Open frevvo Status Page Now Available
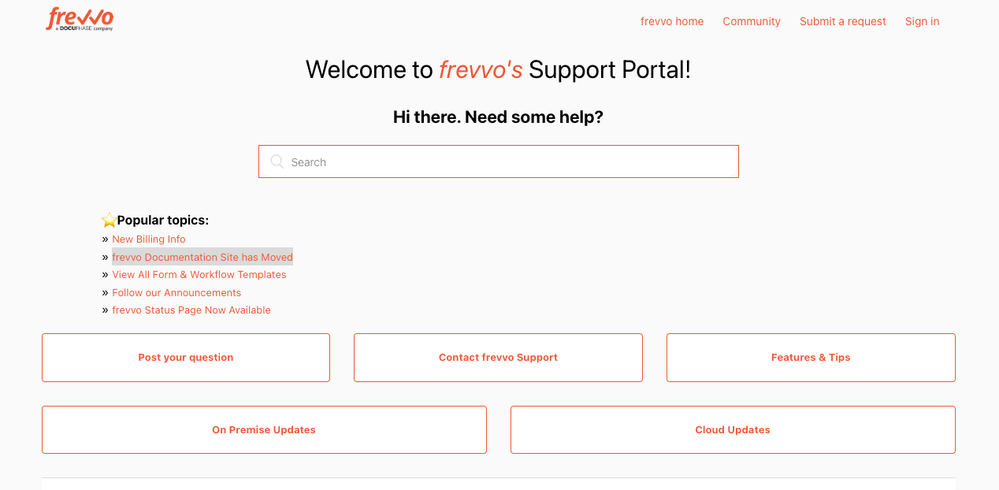 [x=191, y=310]
